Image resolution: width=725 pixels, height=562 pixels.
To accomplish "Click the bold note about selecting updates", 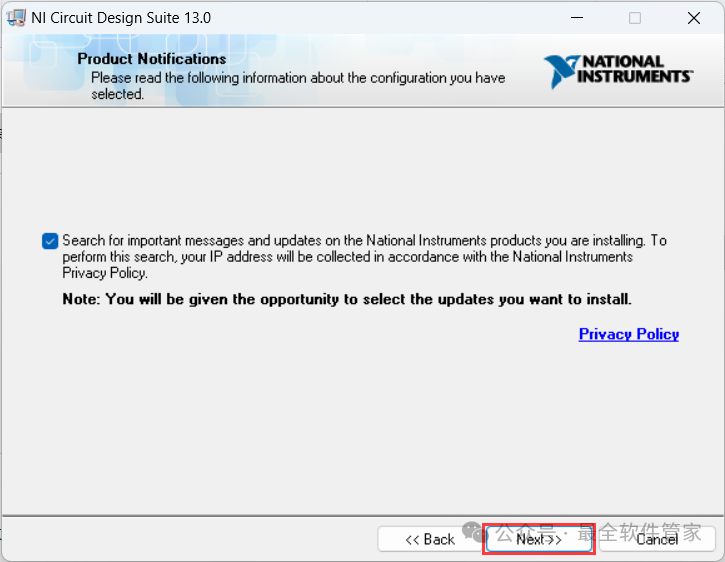I will [347, 299].
